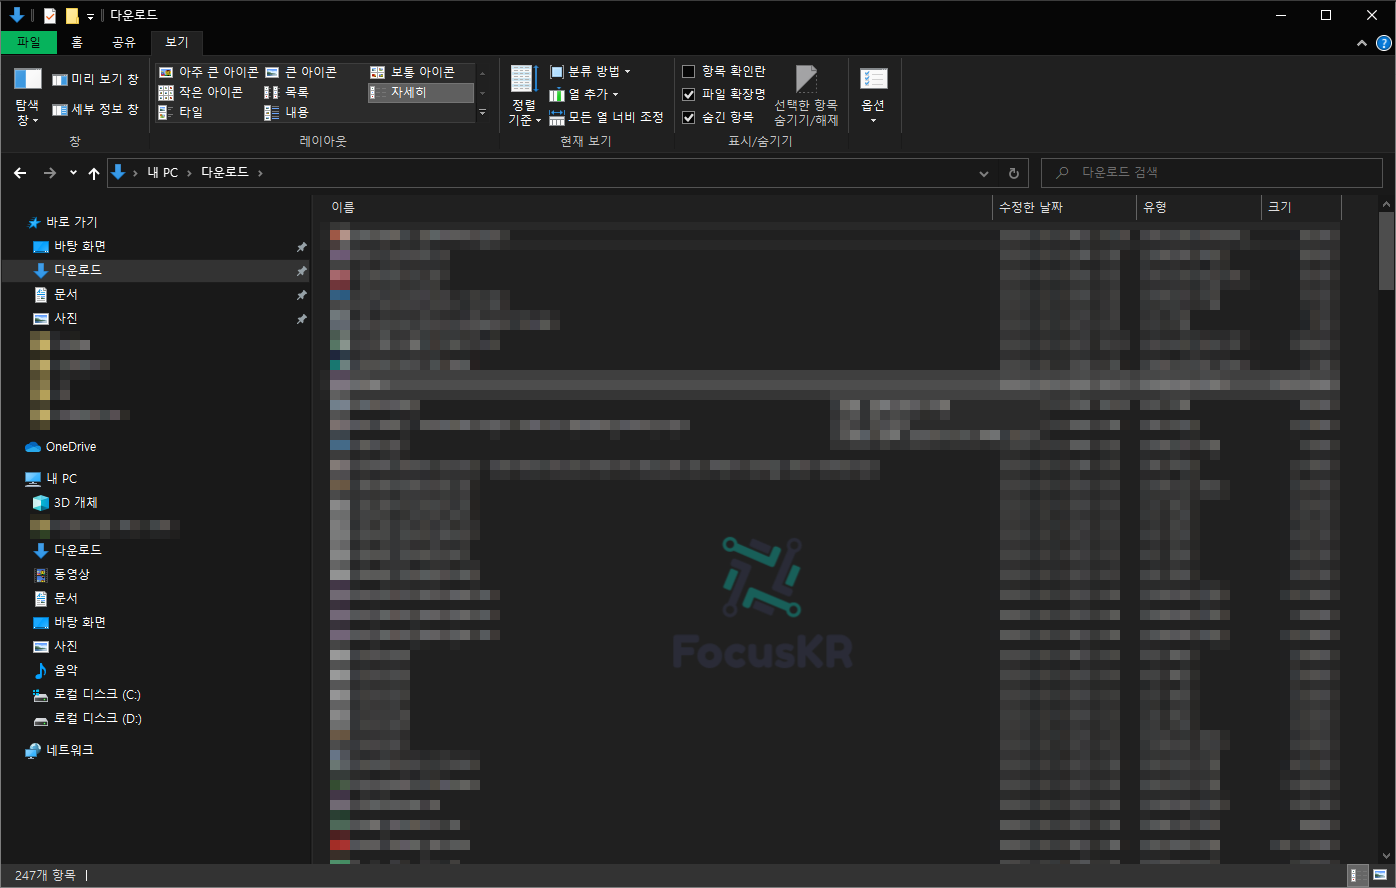Click the properties icon in title bar

(x=50, y=15)
